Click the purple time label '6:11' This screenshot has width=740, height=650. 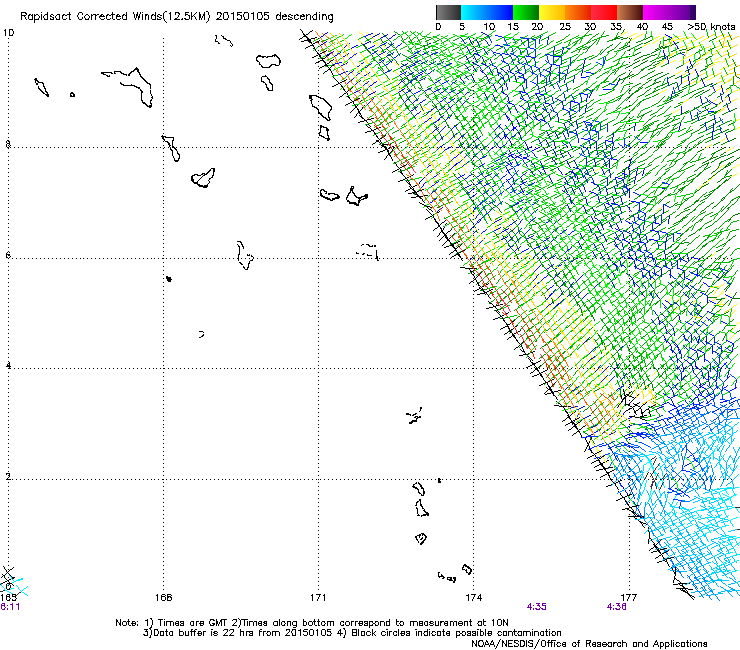[x=10, y=607]
